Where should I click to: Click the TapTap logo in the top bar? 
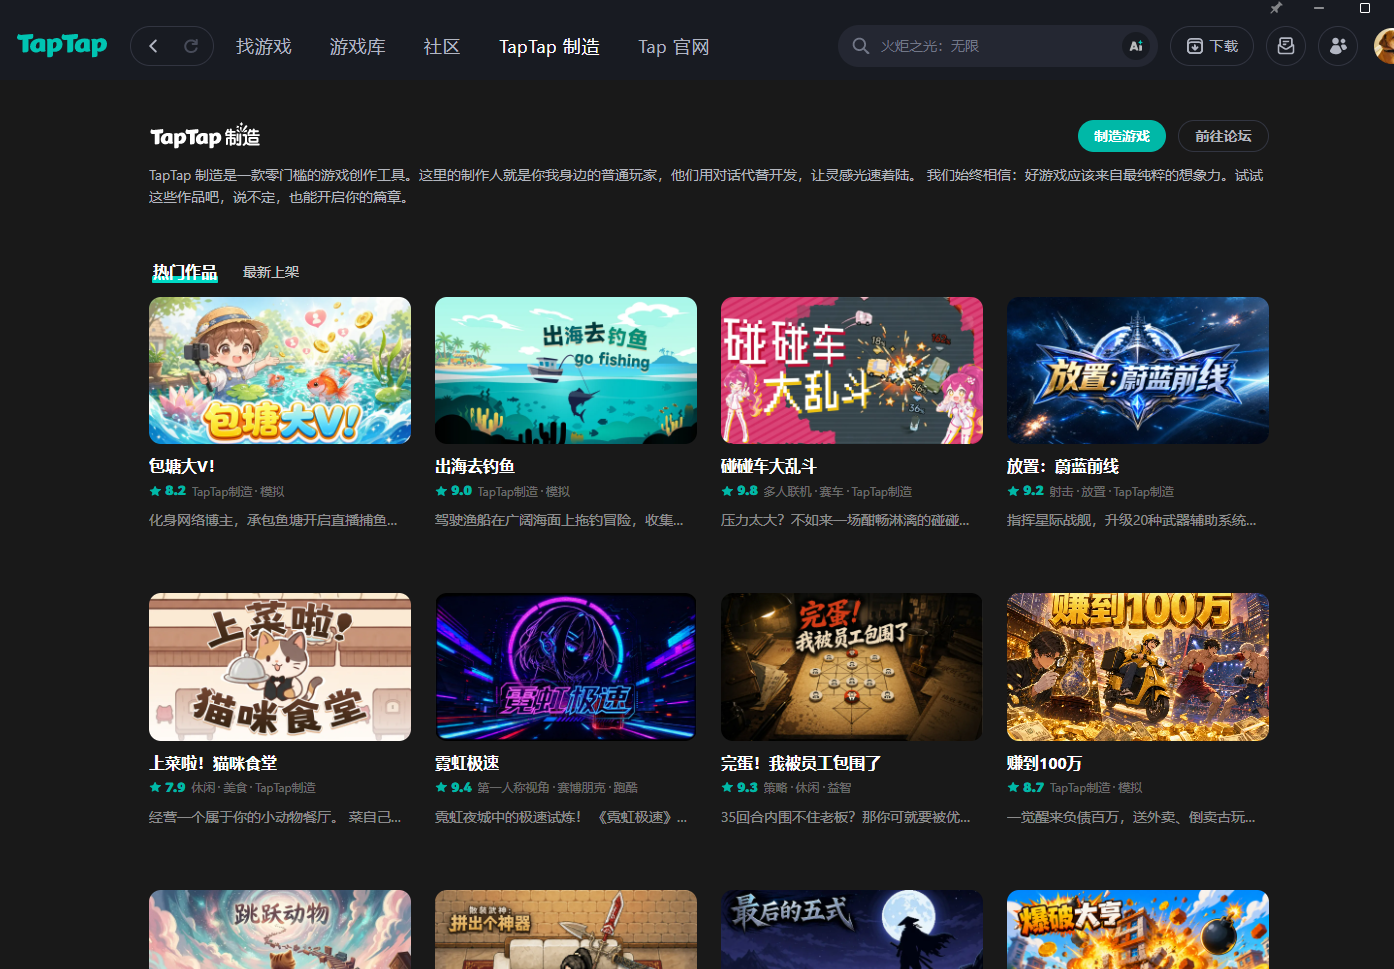(62, 45)
